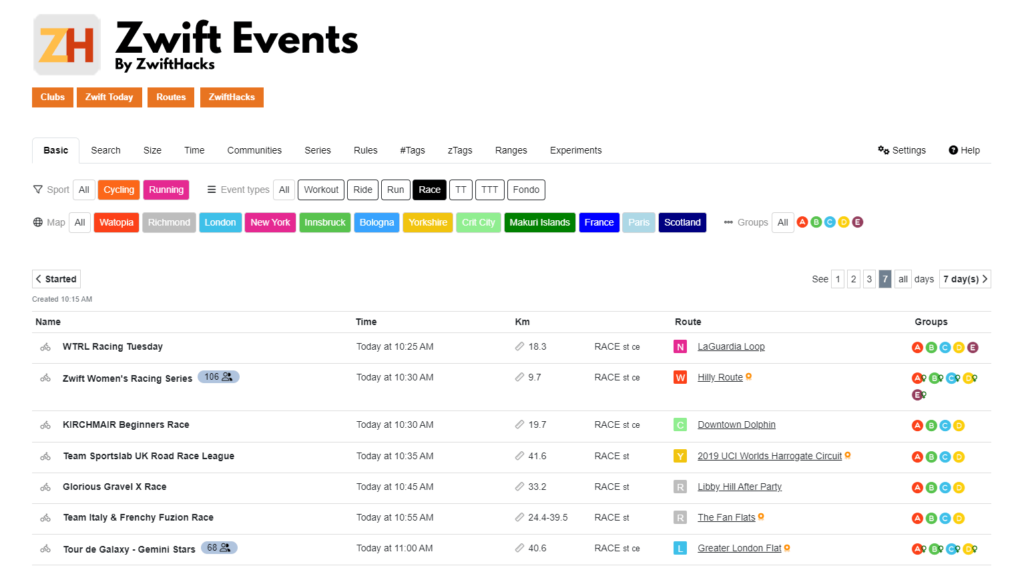Select All in Sport filter
1024x572 pixels.
[x=84, y=190]
